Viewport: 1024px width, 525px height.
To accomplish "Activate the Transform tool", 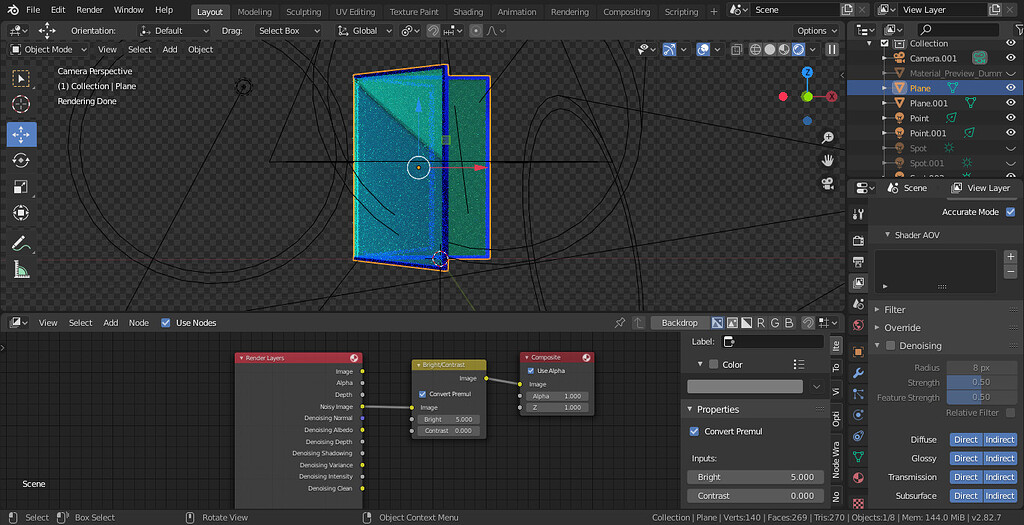I will coord(22,213).
